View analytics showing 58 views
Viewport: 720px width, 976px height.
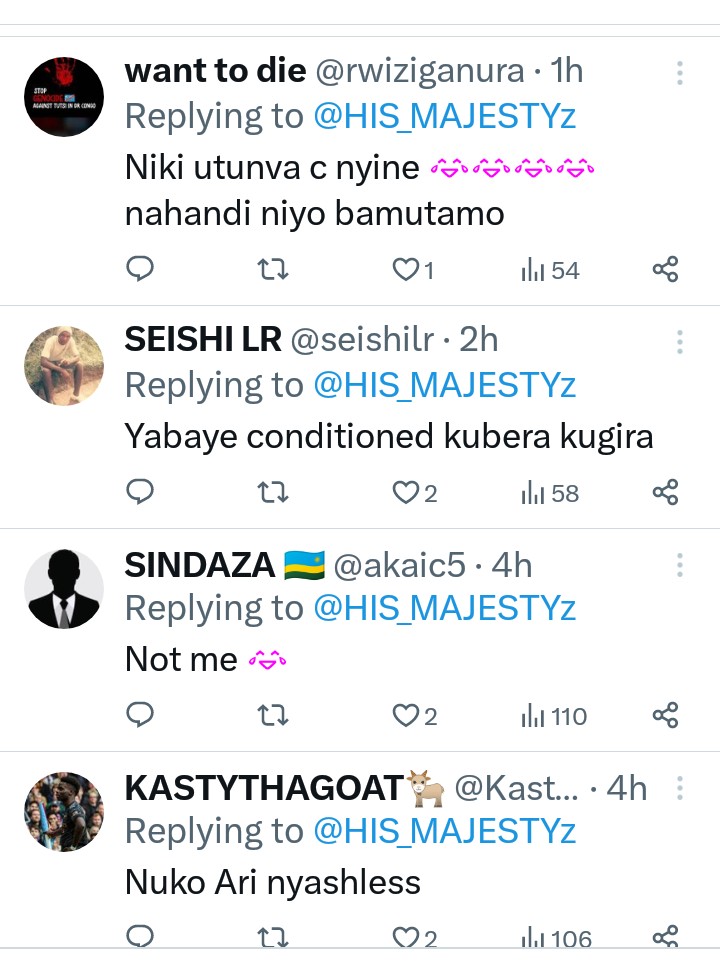coord(550,492)
